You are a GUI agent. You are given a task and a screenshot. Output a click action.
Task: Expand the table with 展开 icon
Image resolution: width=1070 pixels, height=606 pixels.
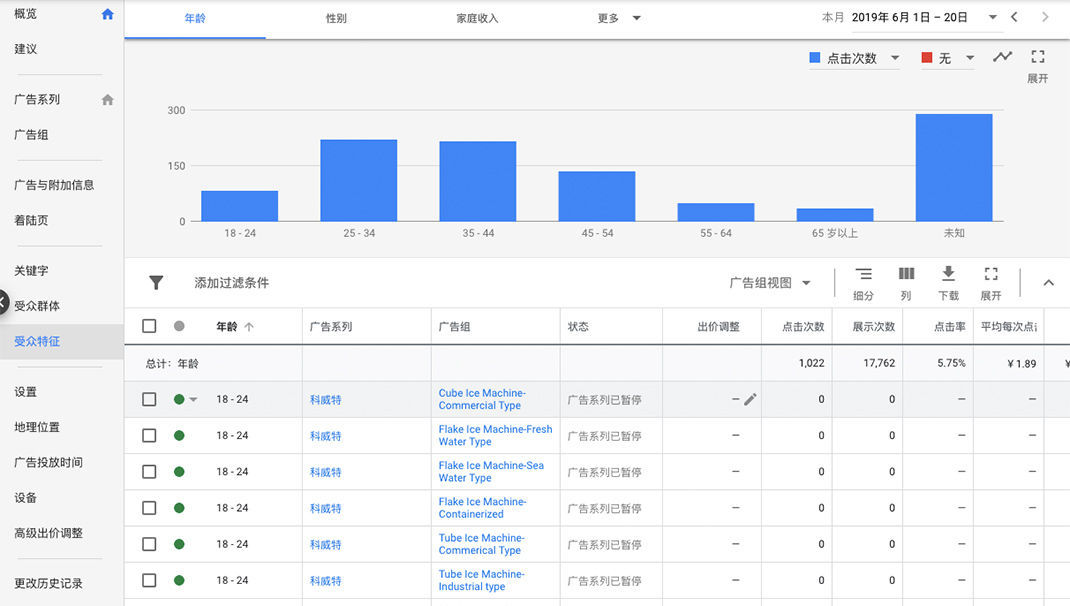point(990,274)
